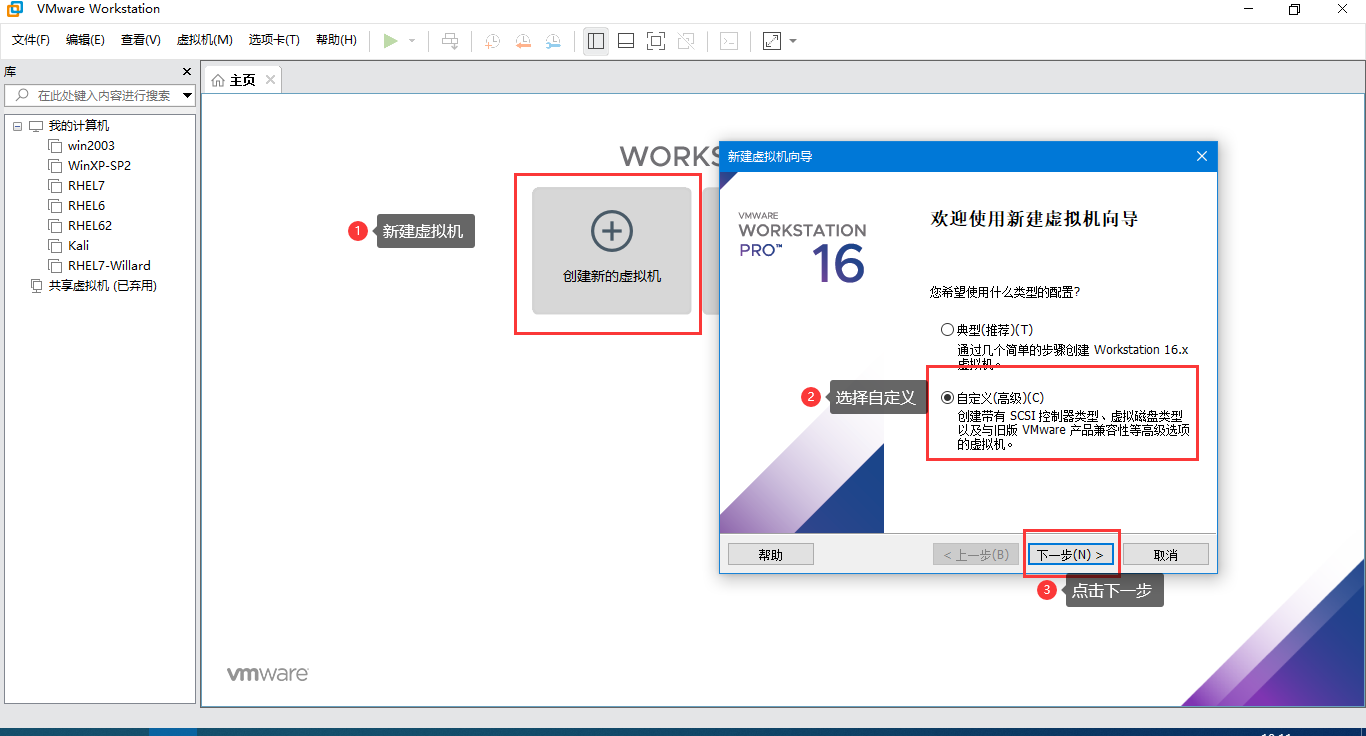Close the 库 library panel
1366x736 pixels.
(x=186, y=72)
